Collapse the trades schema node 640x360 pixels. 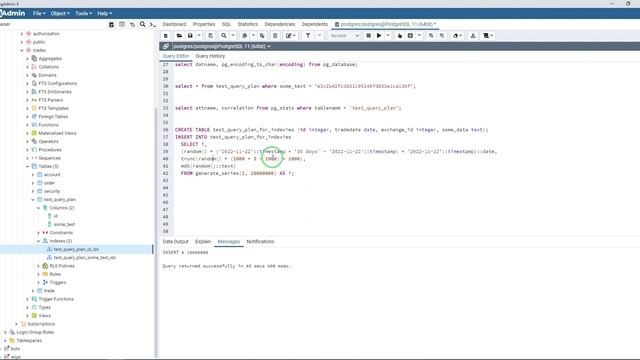point(22,50)
